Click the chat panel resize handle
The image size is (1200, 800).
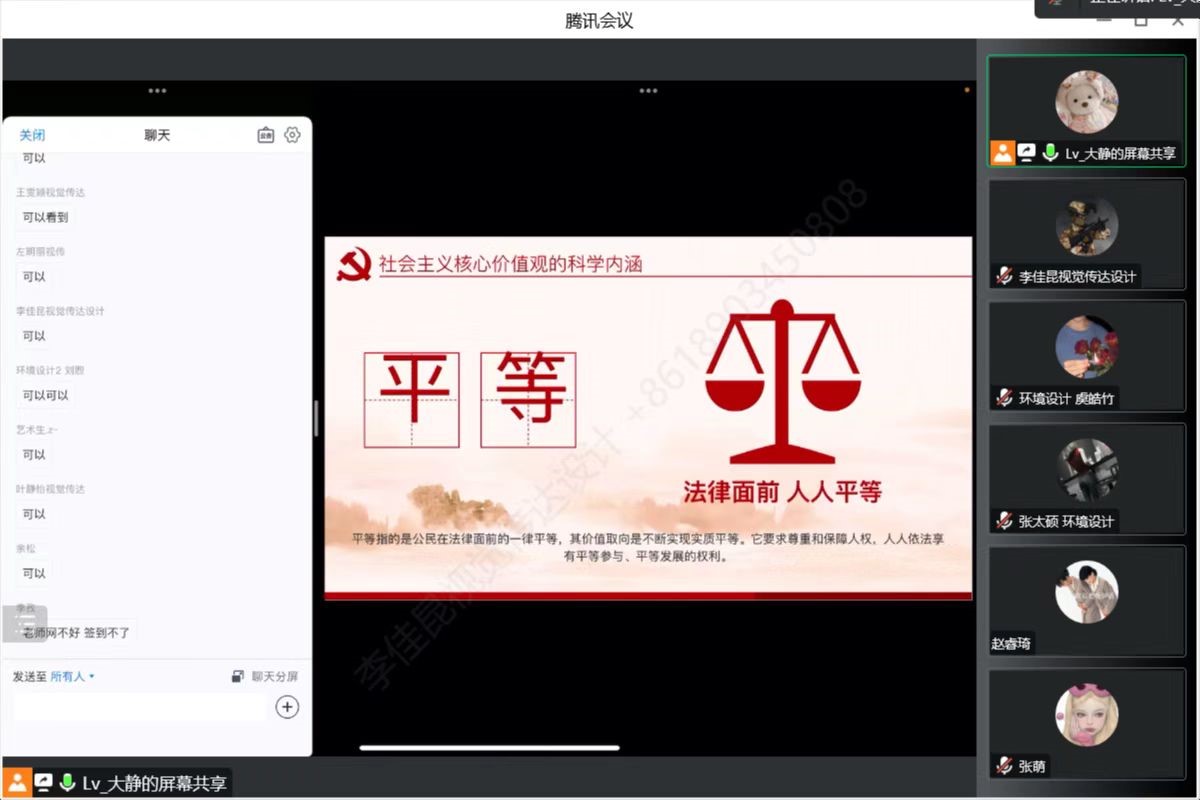click(316, 418)
